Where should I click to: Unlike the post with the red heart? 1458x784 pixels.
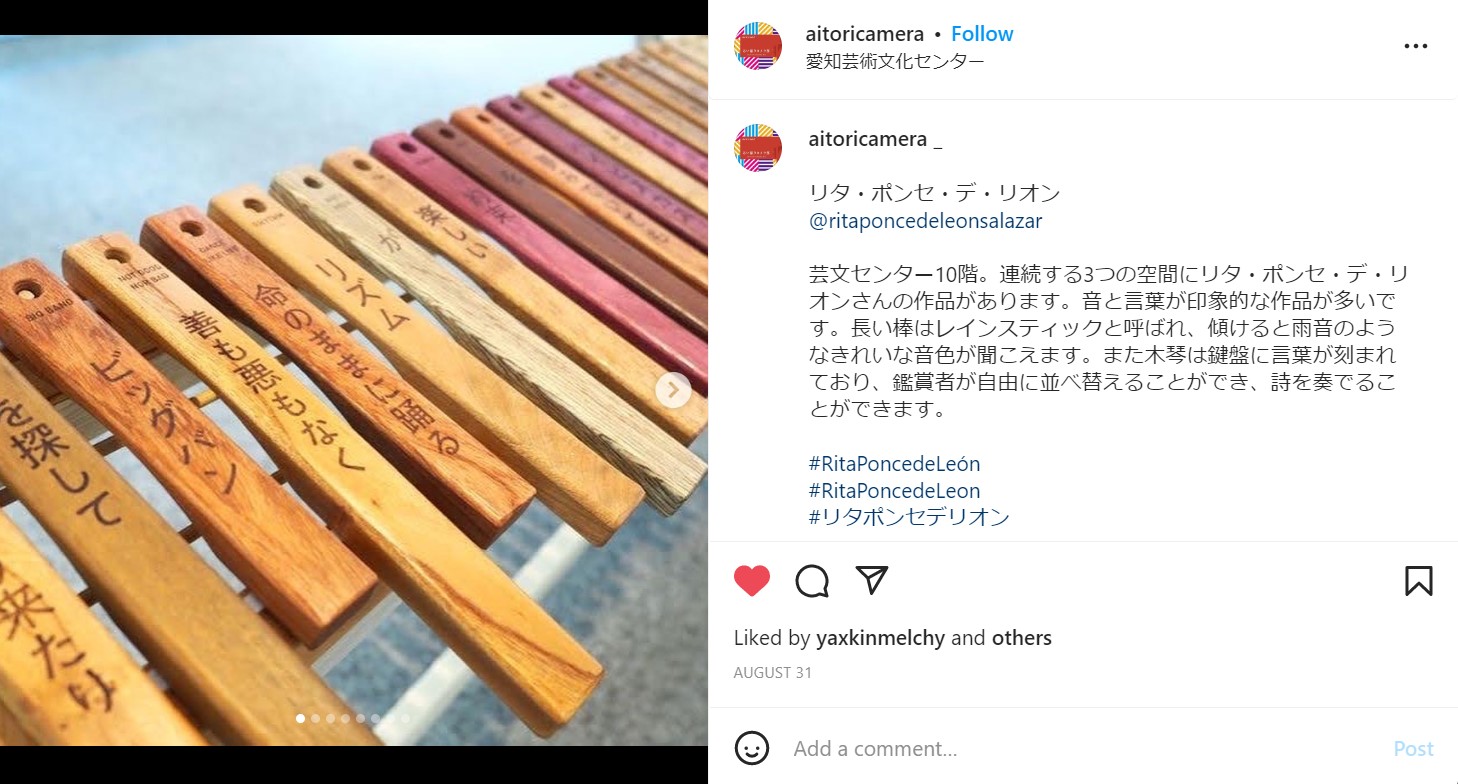[x=752, y=581]
